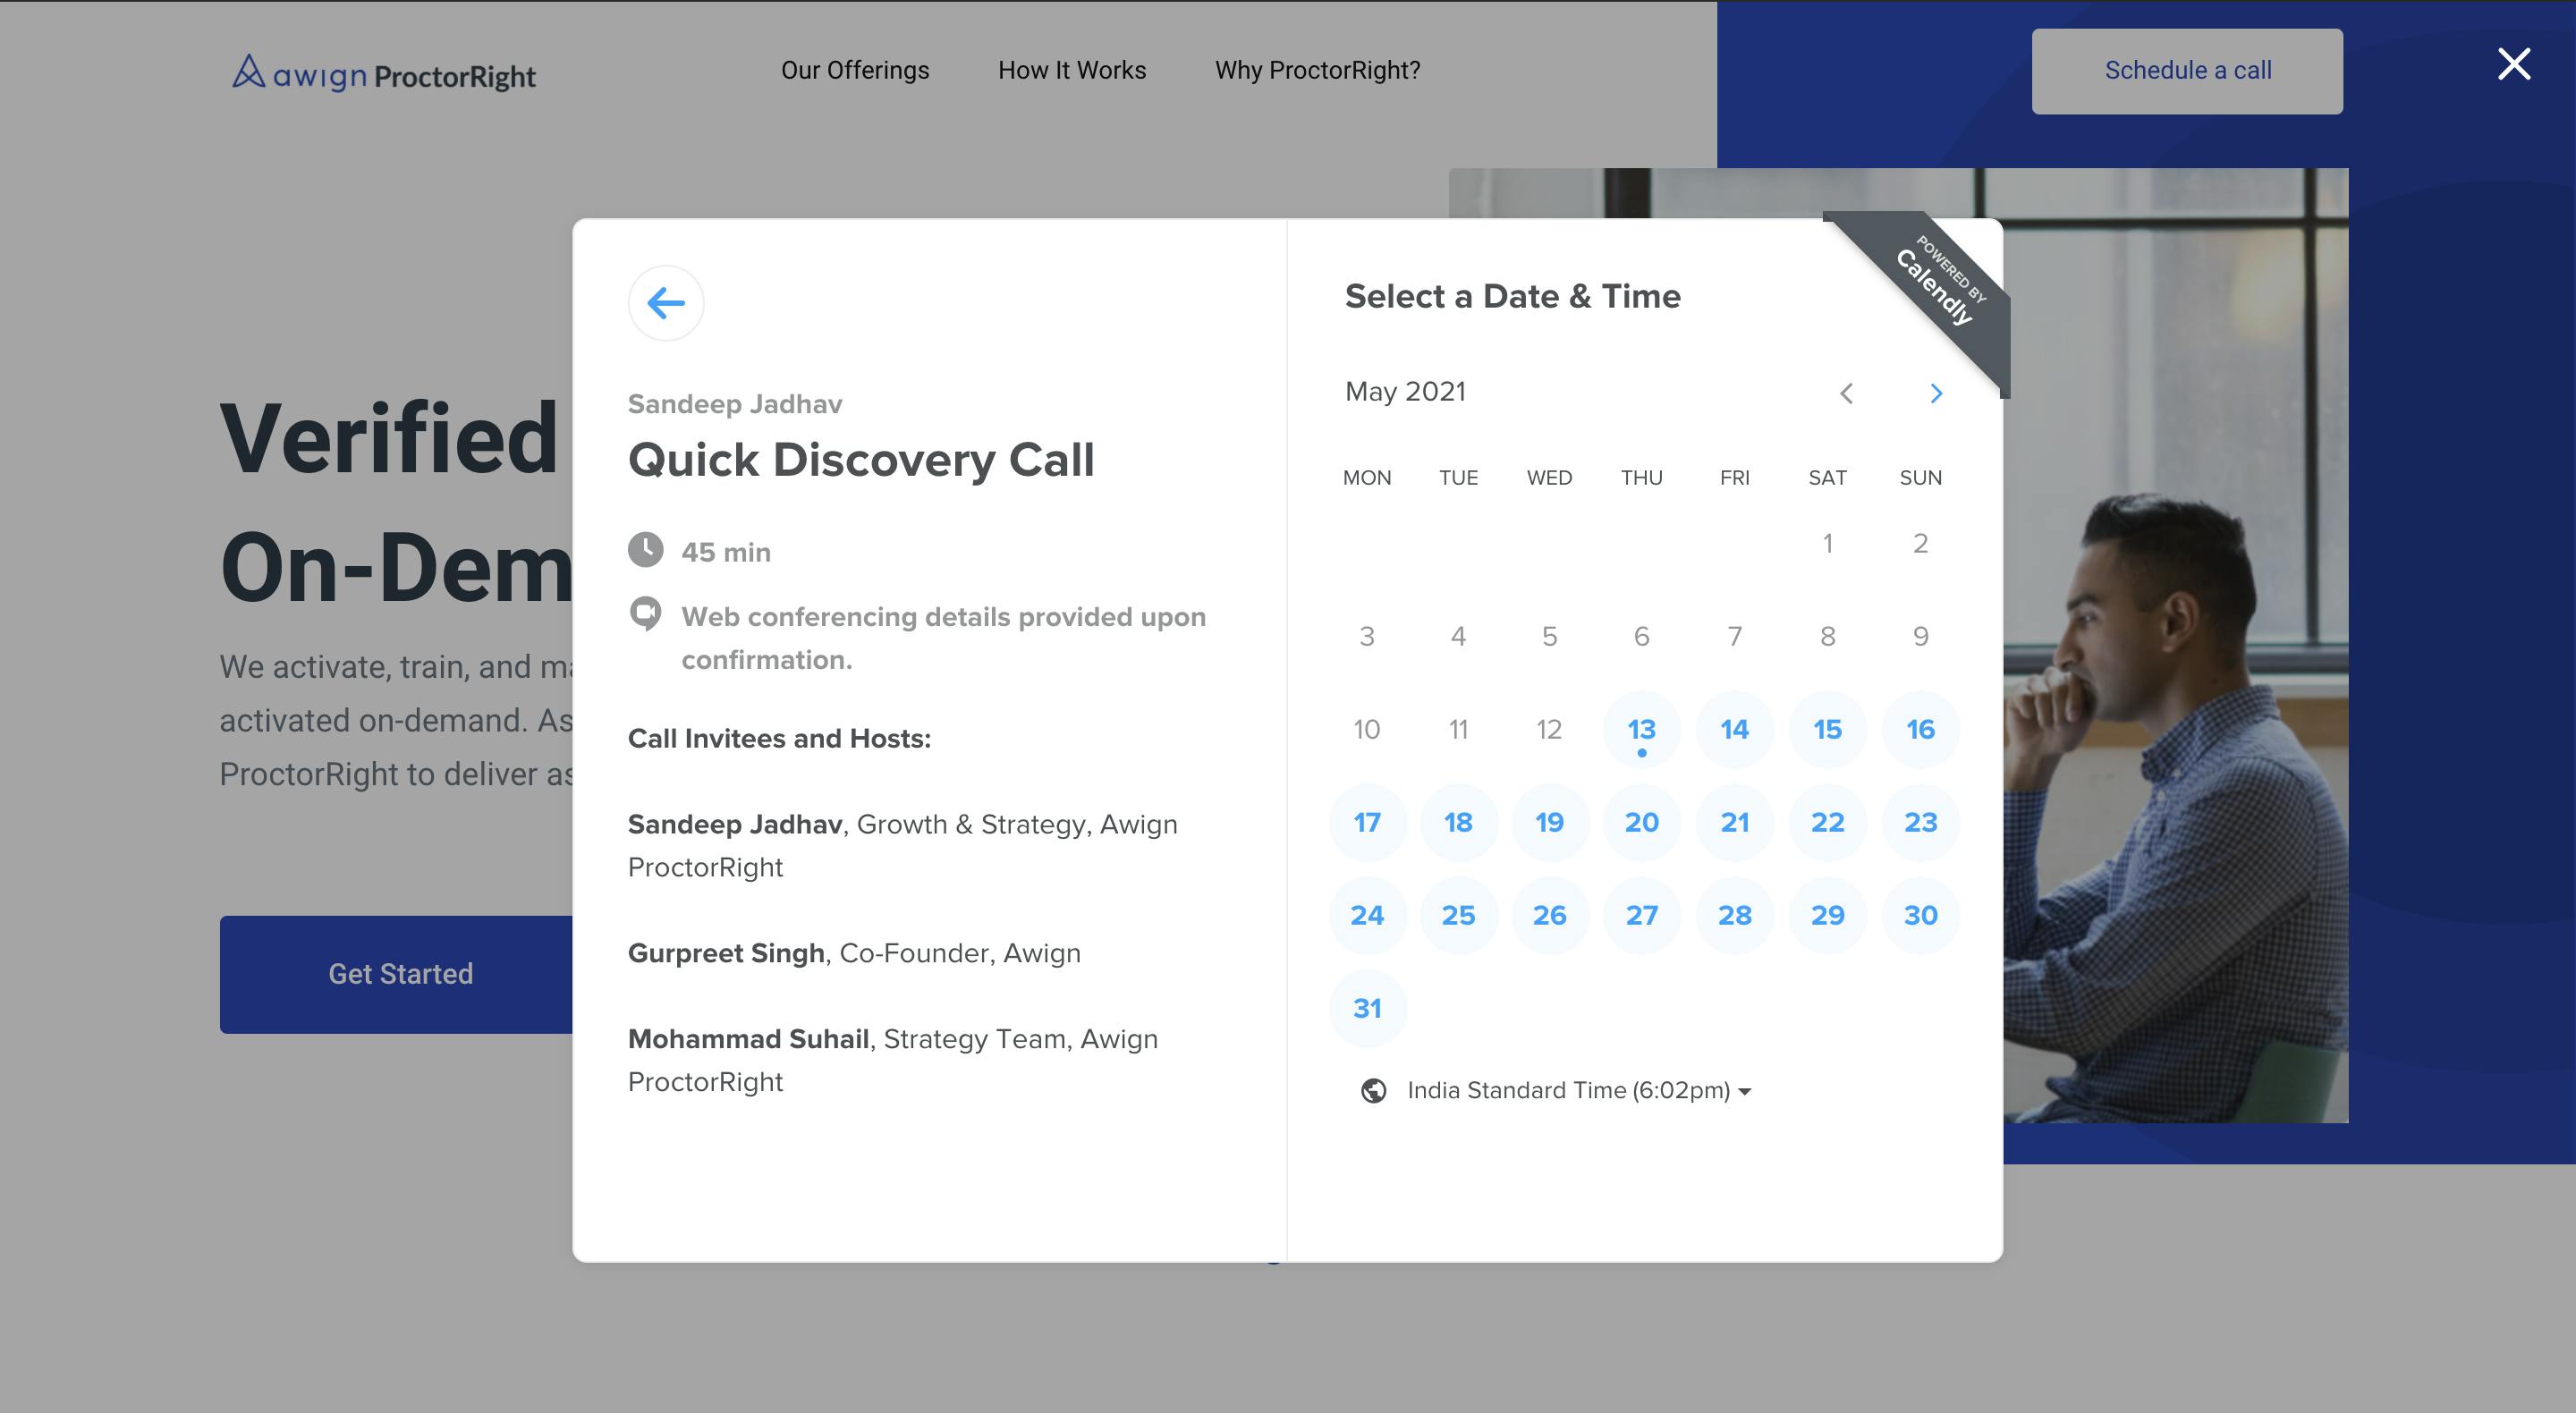This screenshot has width=2576, height=1413.
Task: Click the back arrow in scheduling popup
Action: click(666, 303)
